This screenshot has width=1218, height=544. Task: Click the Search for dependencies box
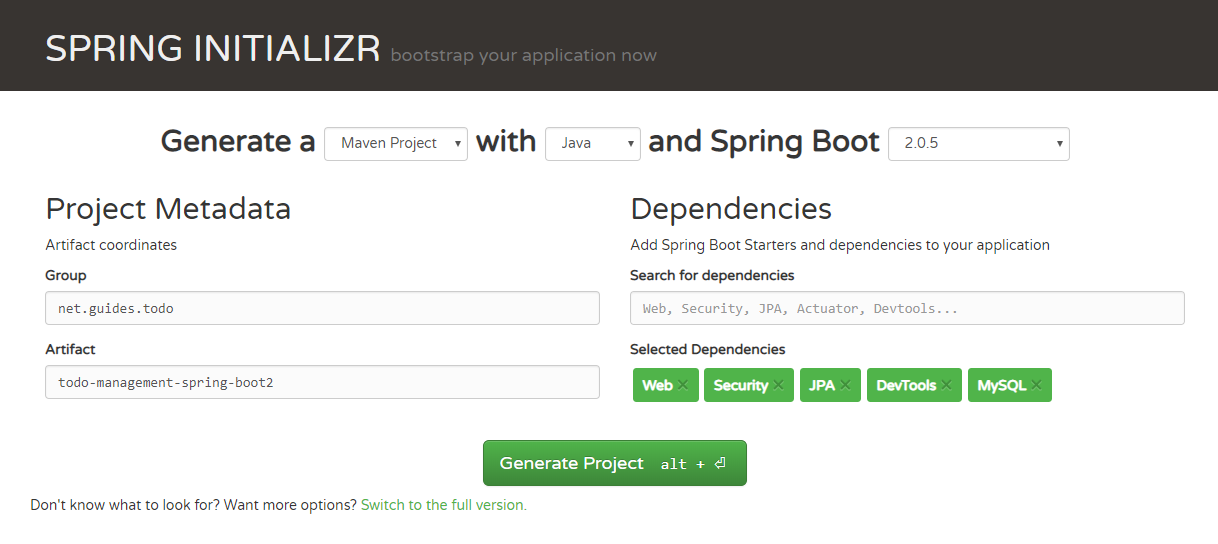pos(907,308)
